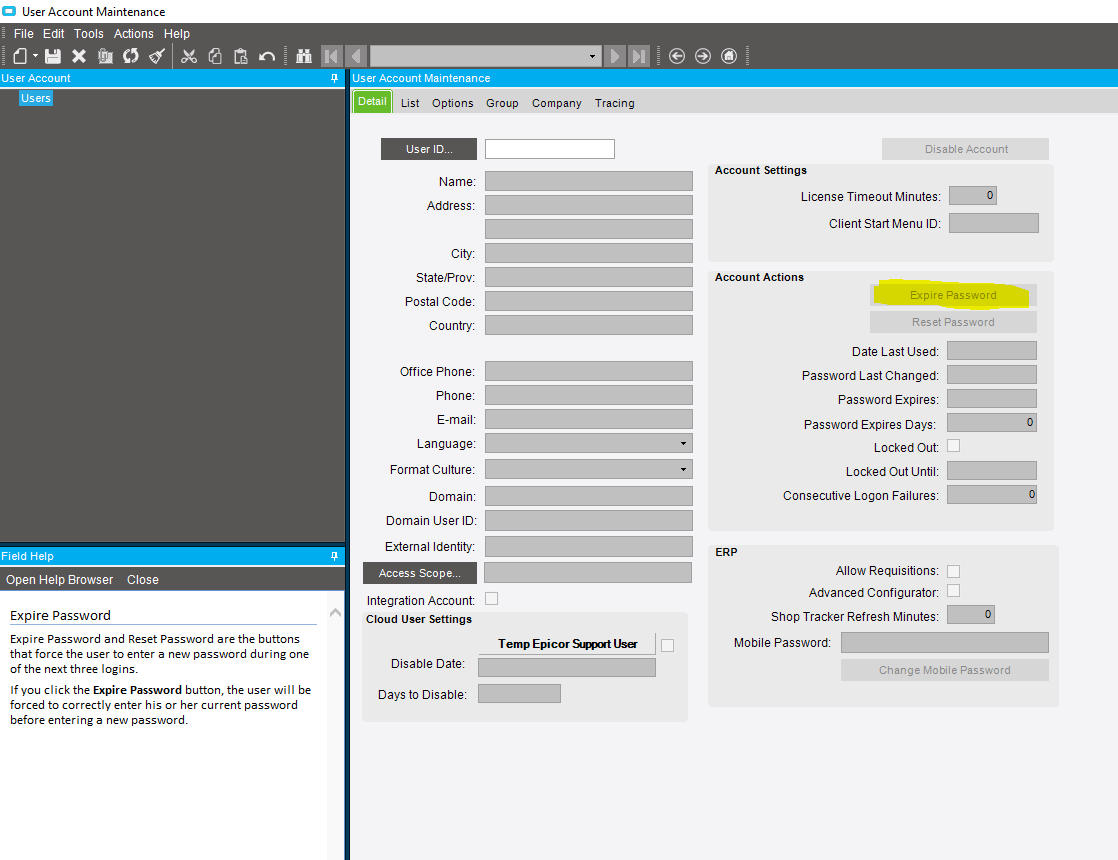Enable the Allow Requisitions checkbox

point(953,571)
